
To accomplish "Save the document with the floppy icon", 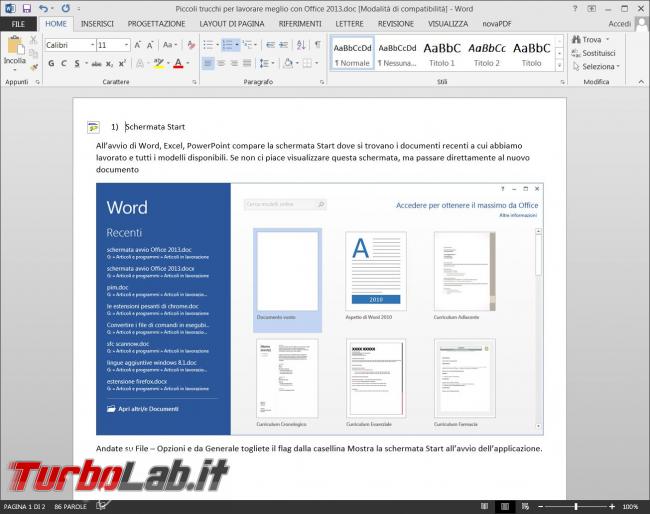I will [27, 8].
